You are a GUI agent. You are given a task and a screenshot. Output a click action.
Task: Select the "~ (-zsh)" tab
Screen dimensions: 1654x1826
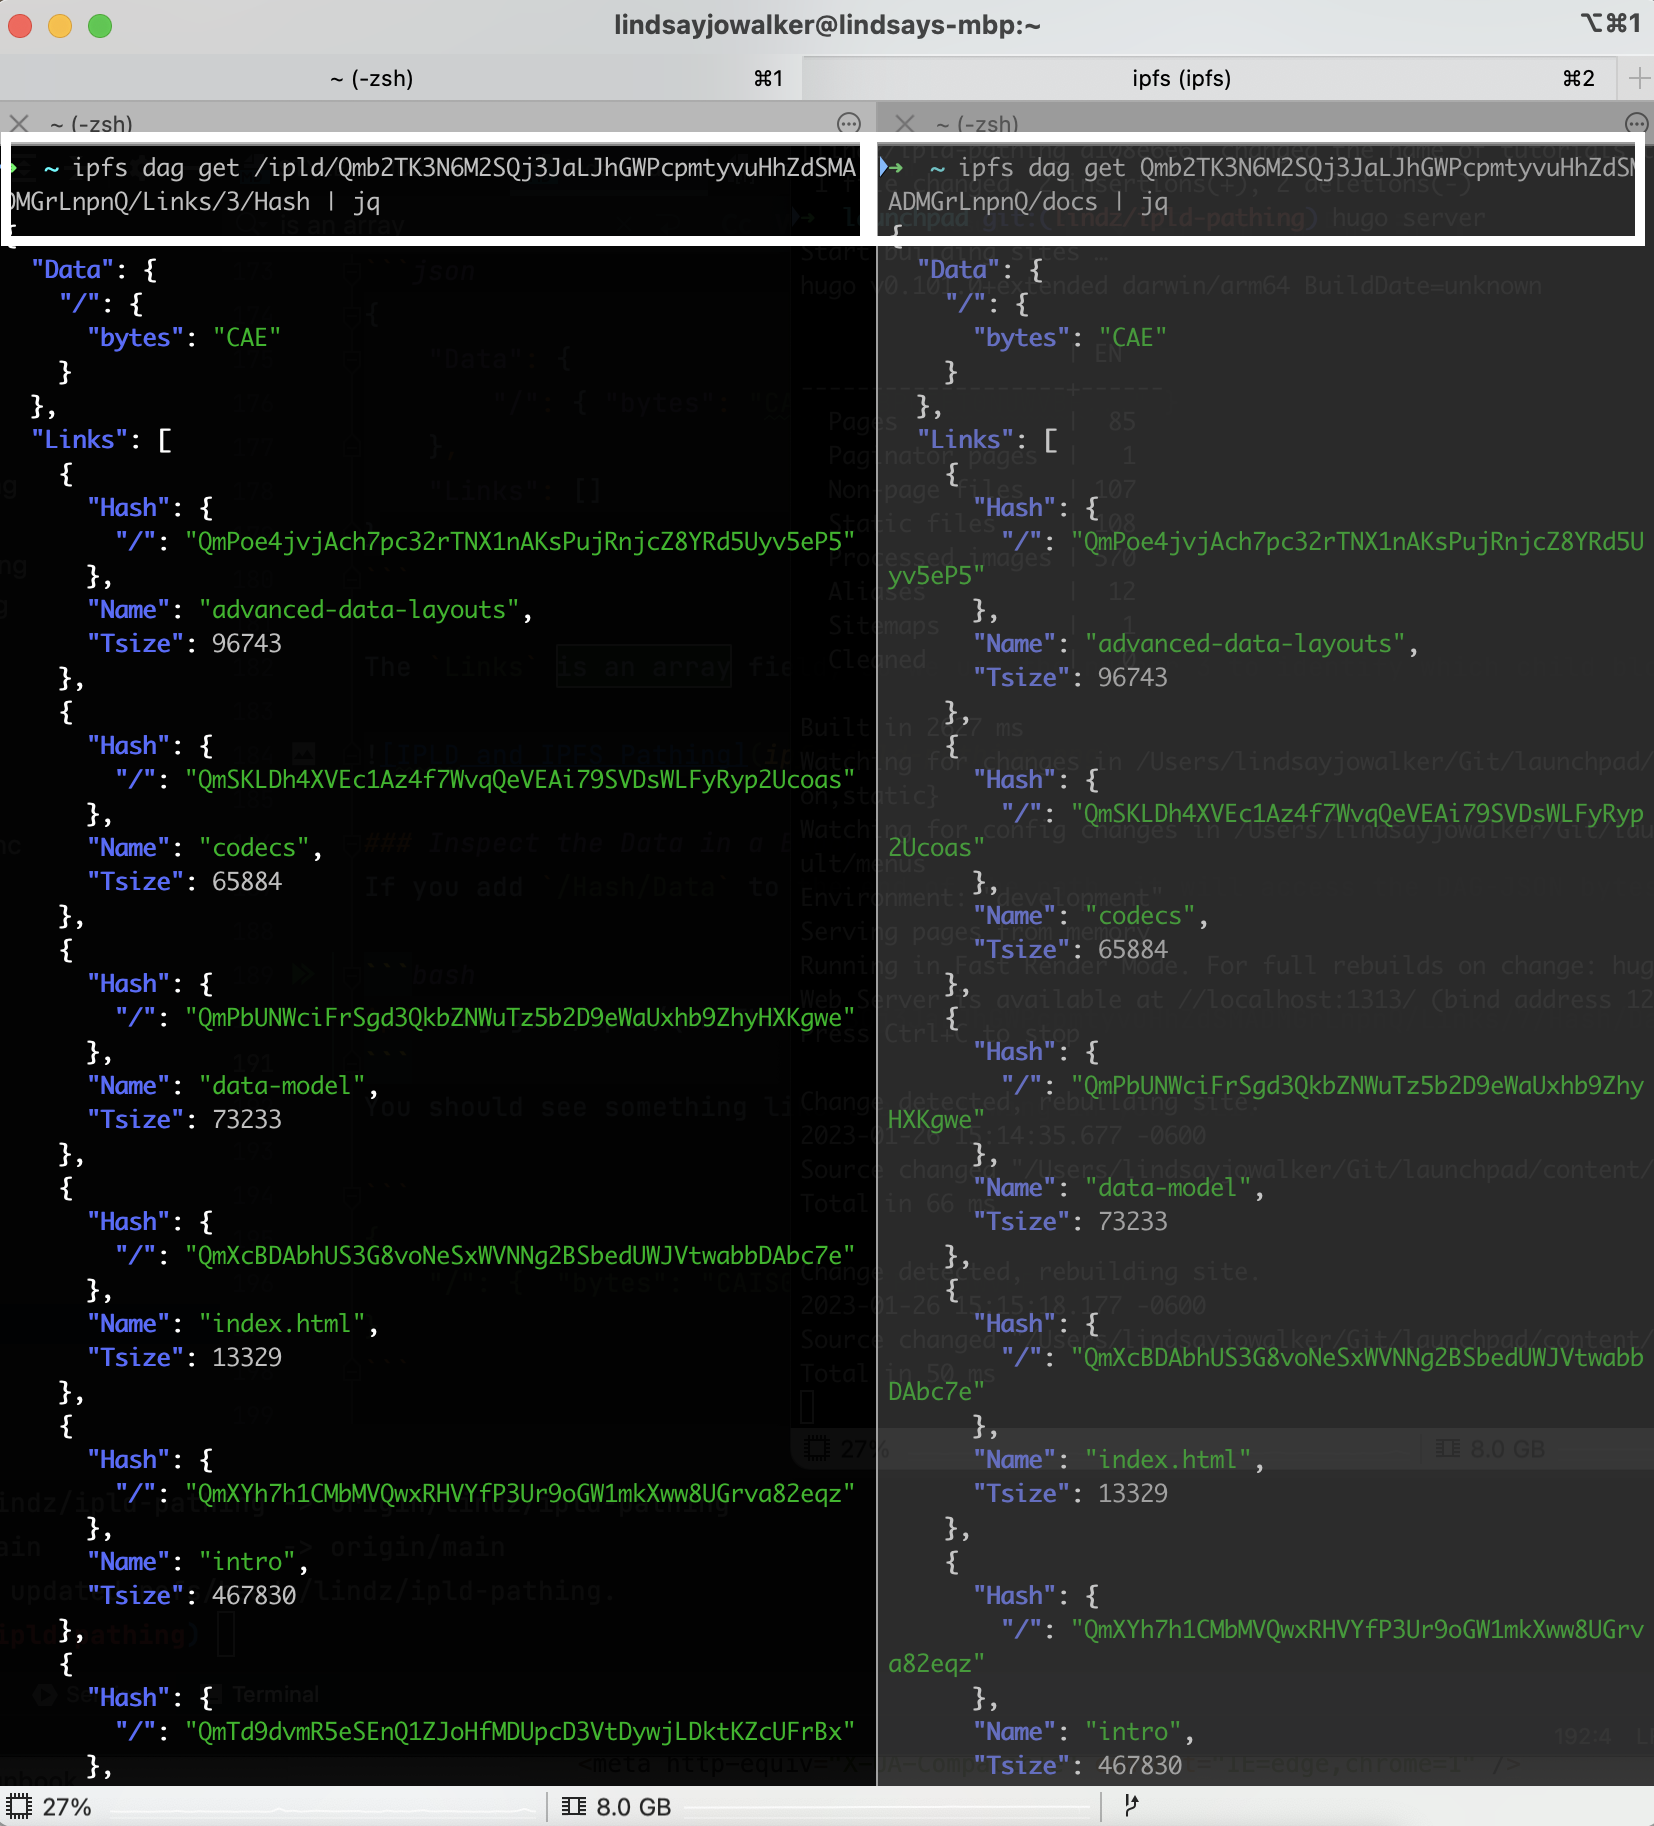tap(371, 78)
